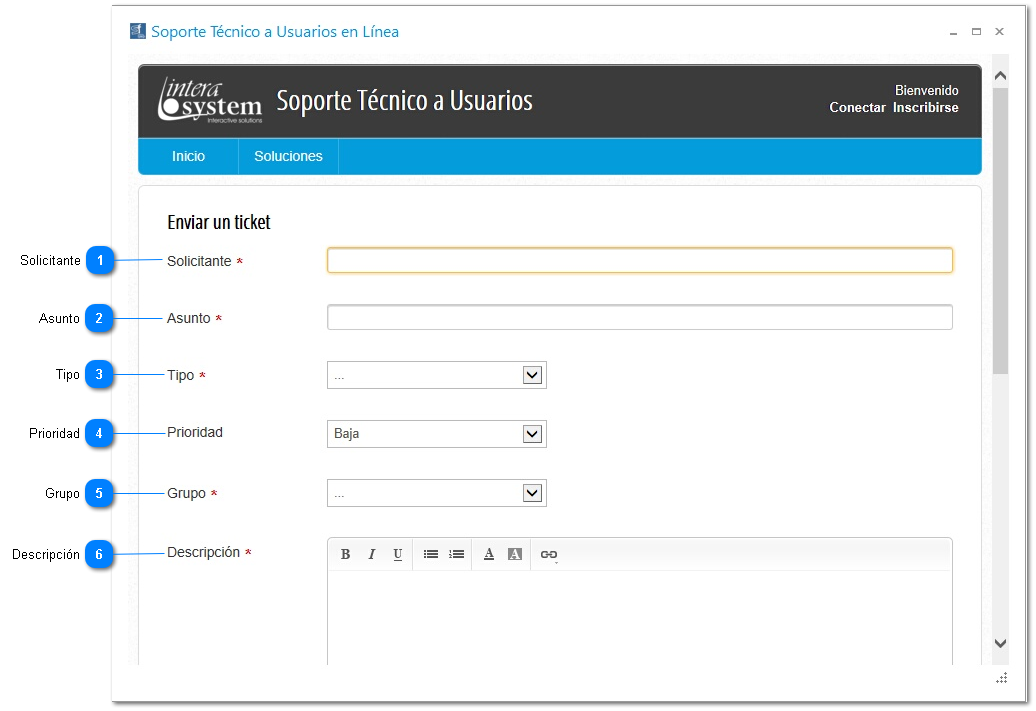This screenshot has height=711, width=1036.
Task: Click the app icon in title bar
Action: pyautogui.click(x=138, y=31)
